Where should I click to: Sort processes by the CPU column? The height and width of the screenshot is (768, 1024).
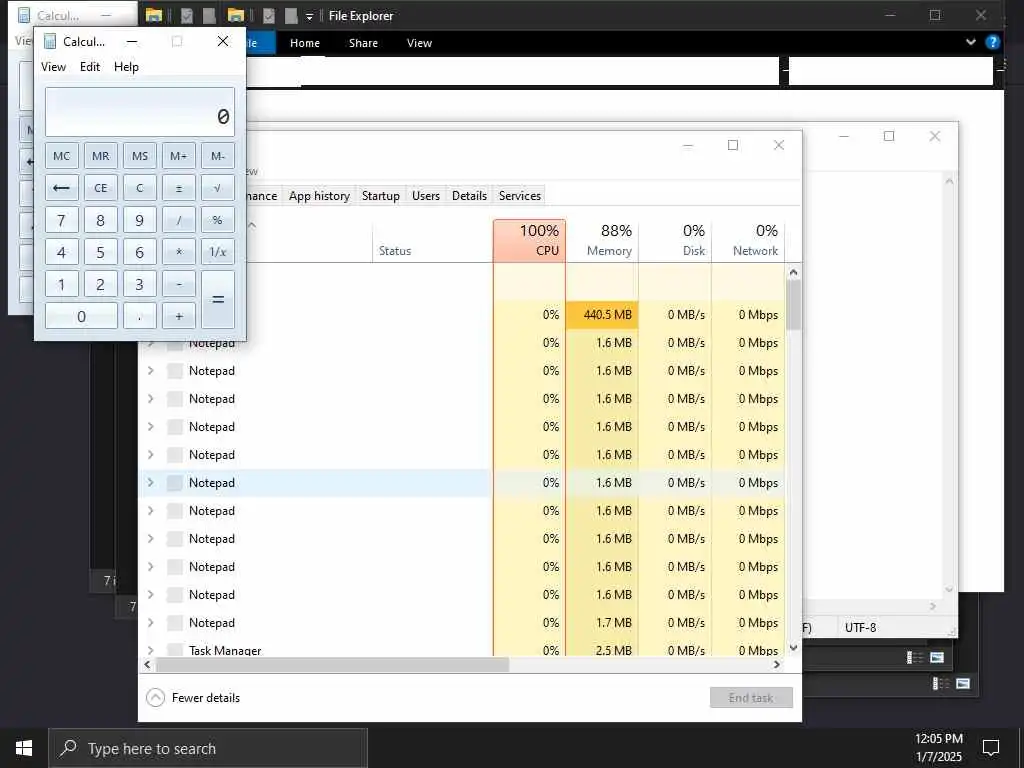tap(530, 240)
